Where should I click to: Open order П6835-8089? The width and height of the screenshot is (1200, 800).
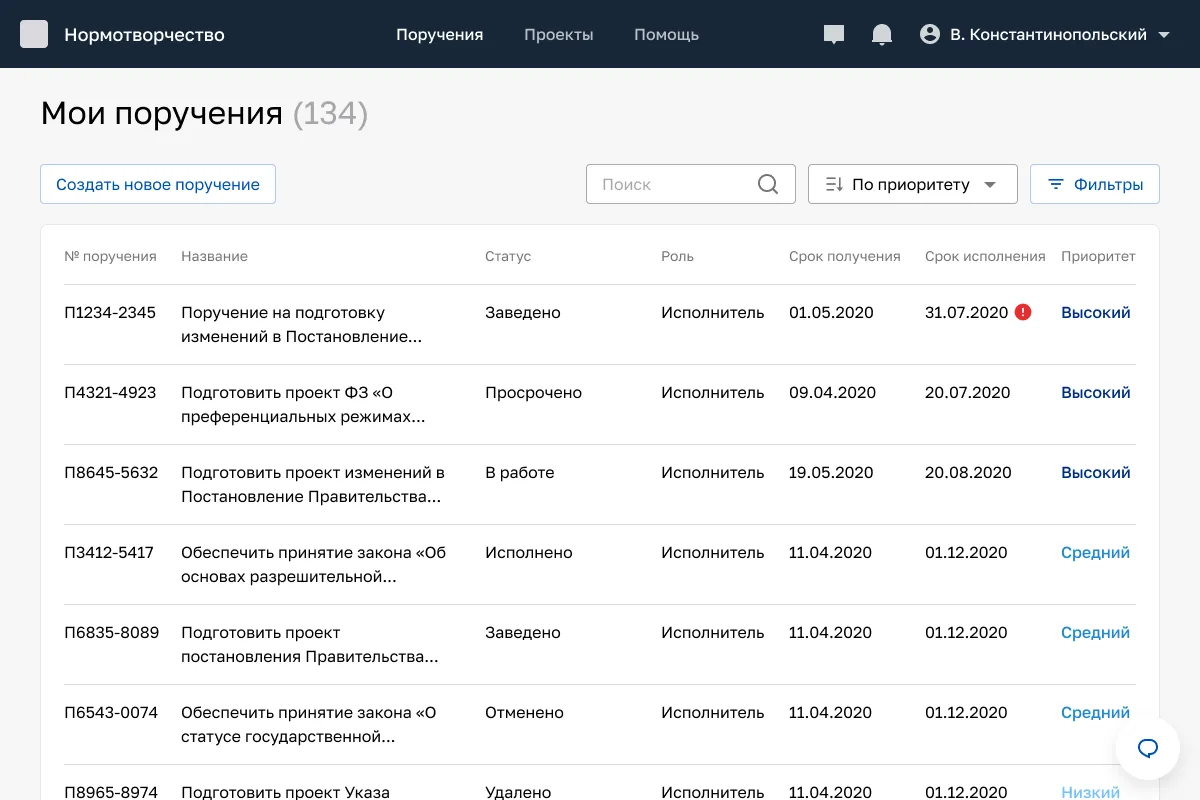111,632
